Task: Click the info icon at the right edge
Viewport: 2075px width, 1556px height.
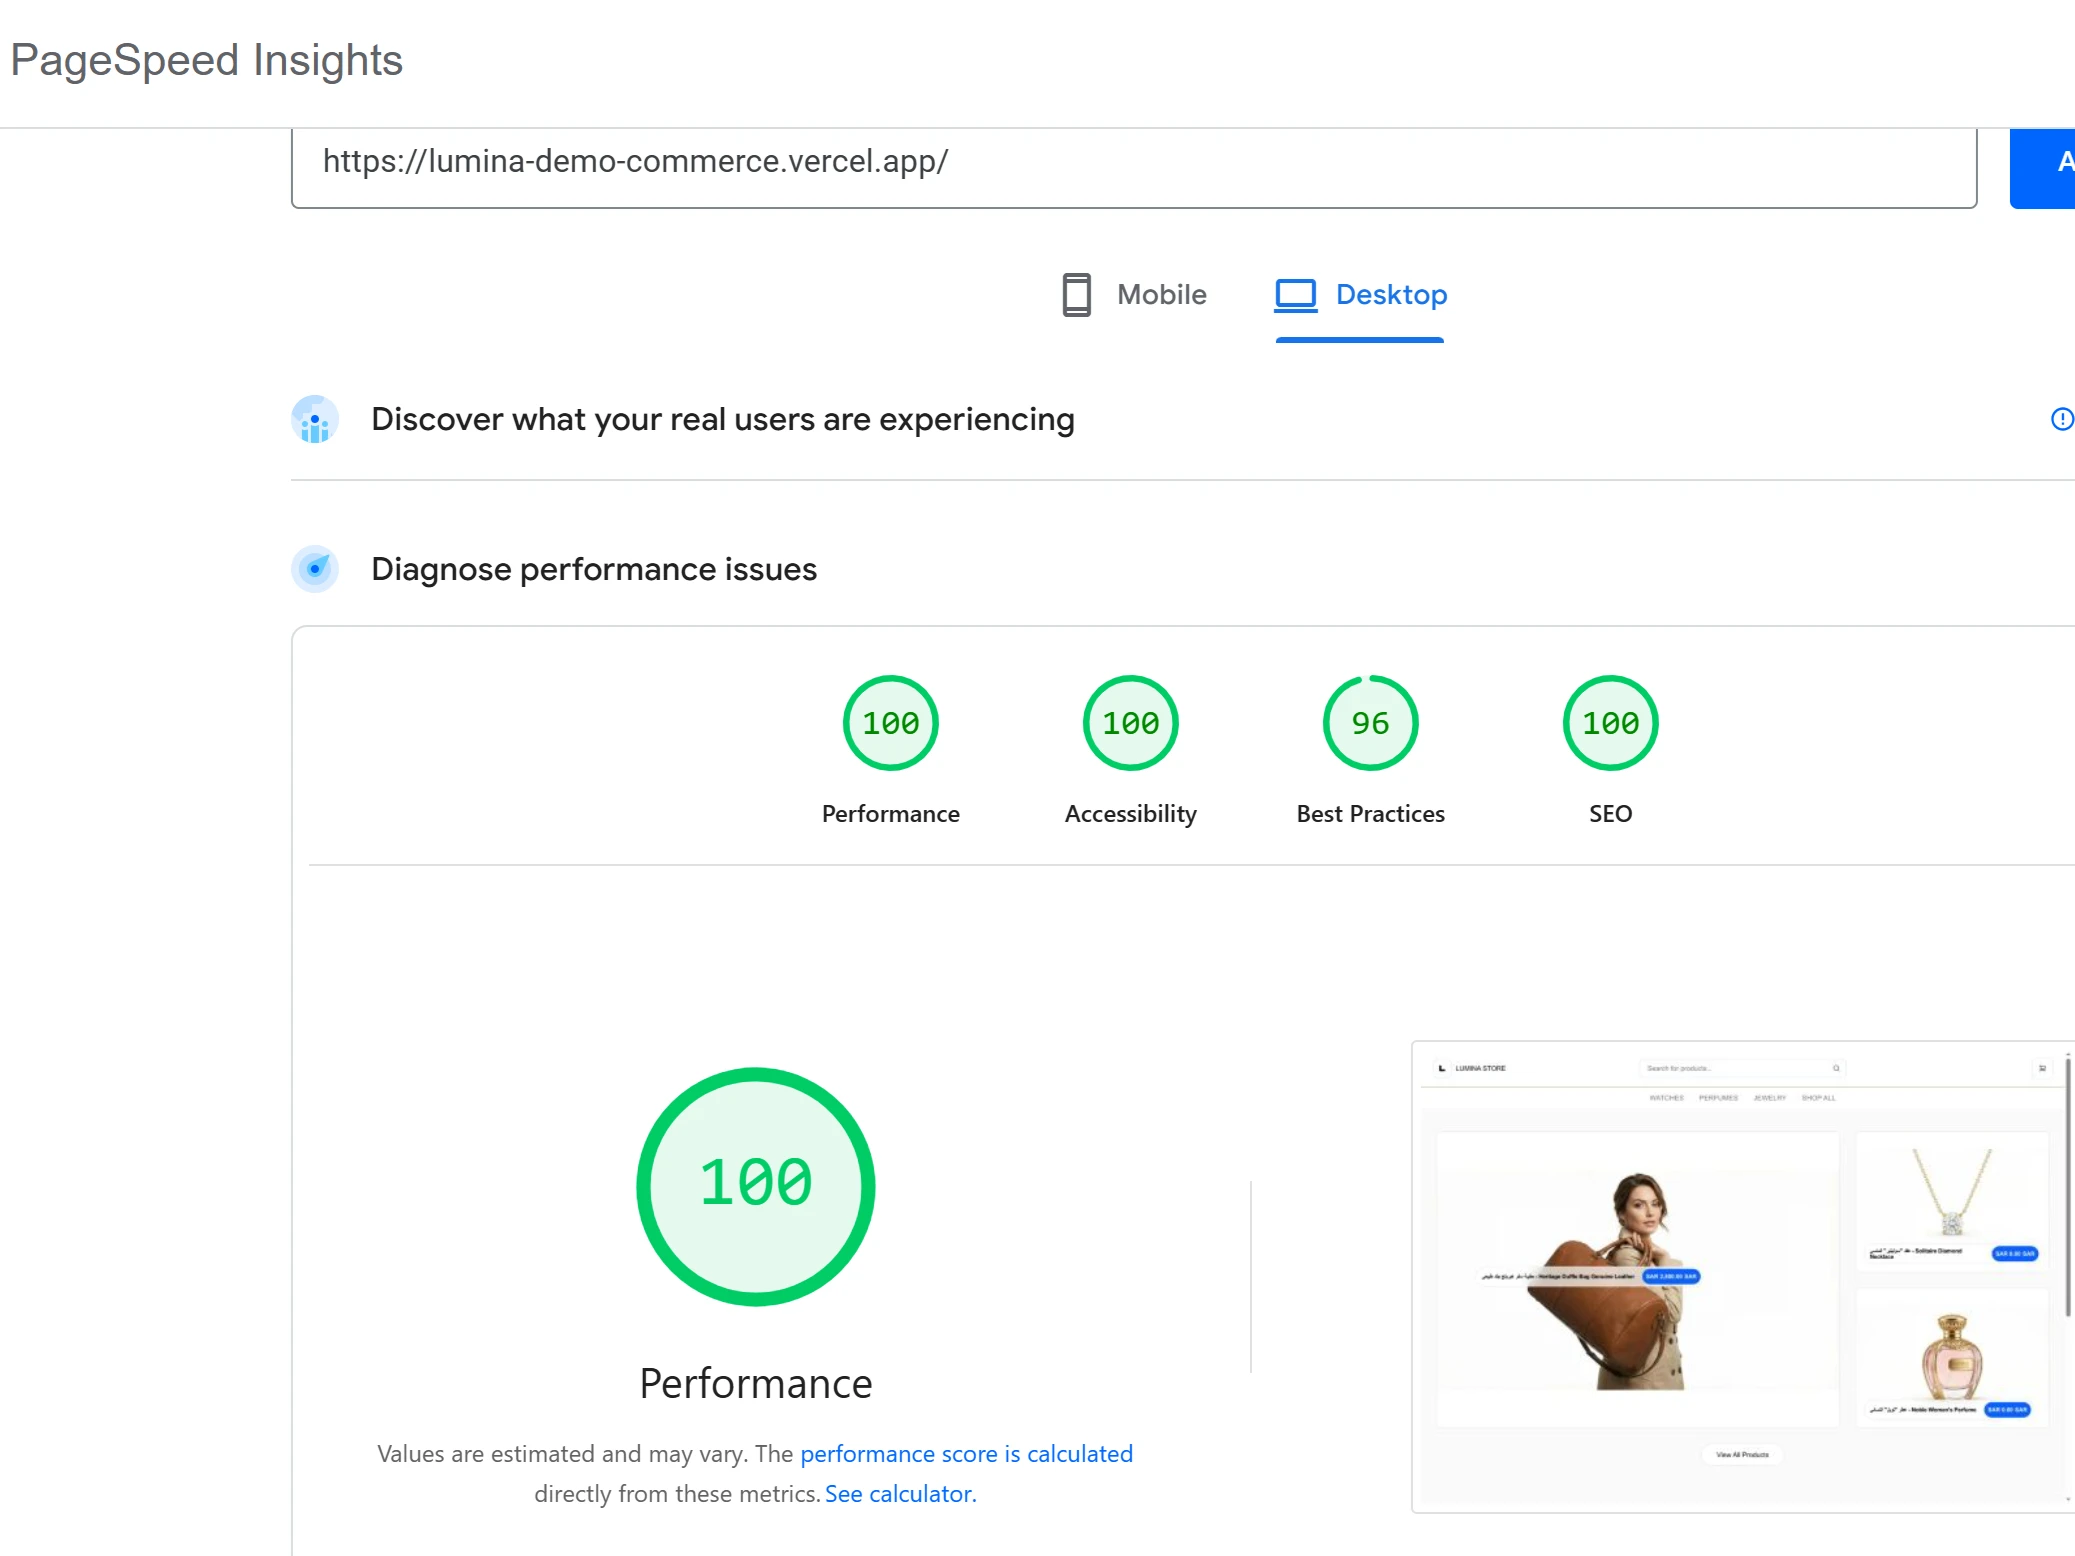Action: (2061, 419)
